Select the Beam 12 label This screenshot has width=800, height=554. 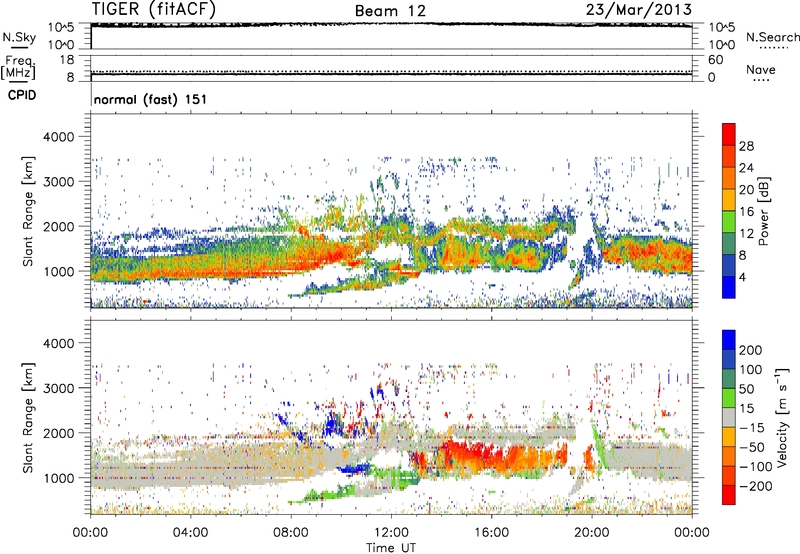(390, 11)
